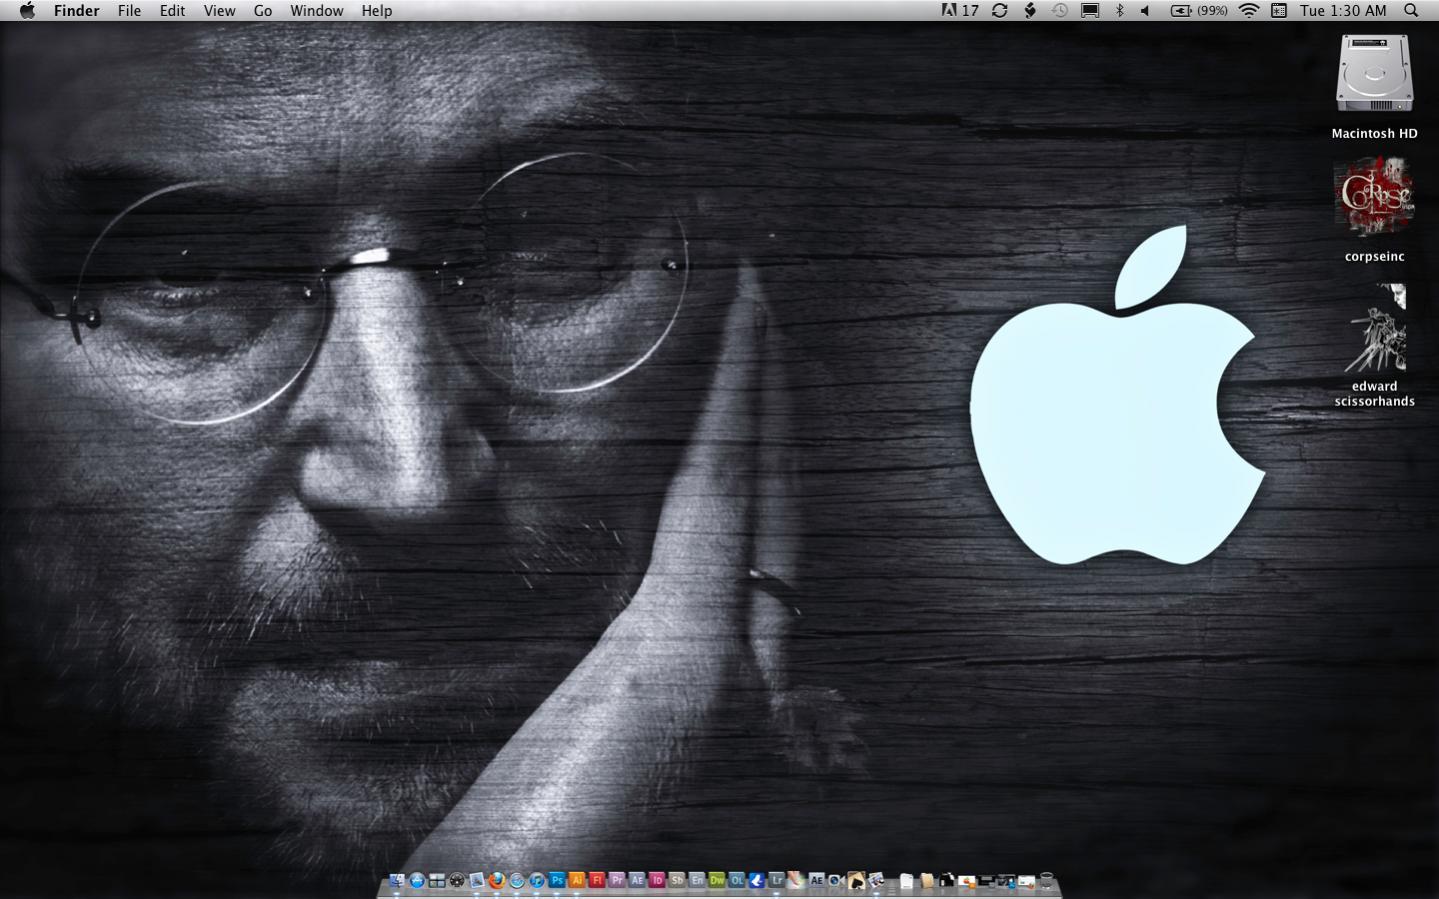Open the volume control in menu bar
The width and height of the screenshot is (1439, 899).
pos(1146,10)
